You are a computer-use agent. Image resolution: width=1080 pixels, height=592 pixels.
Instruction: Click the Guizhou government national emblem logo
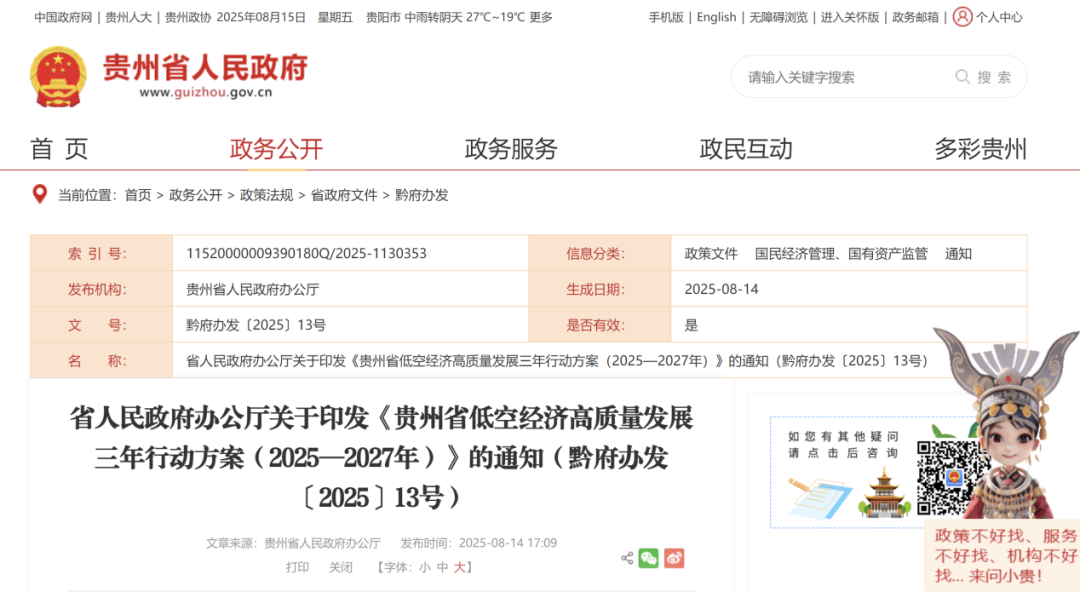pyautogui.click(x=58, y=77)
